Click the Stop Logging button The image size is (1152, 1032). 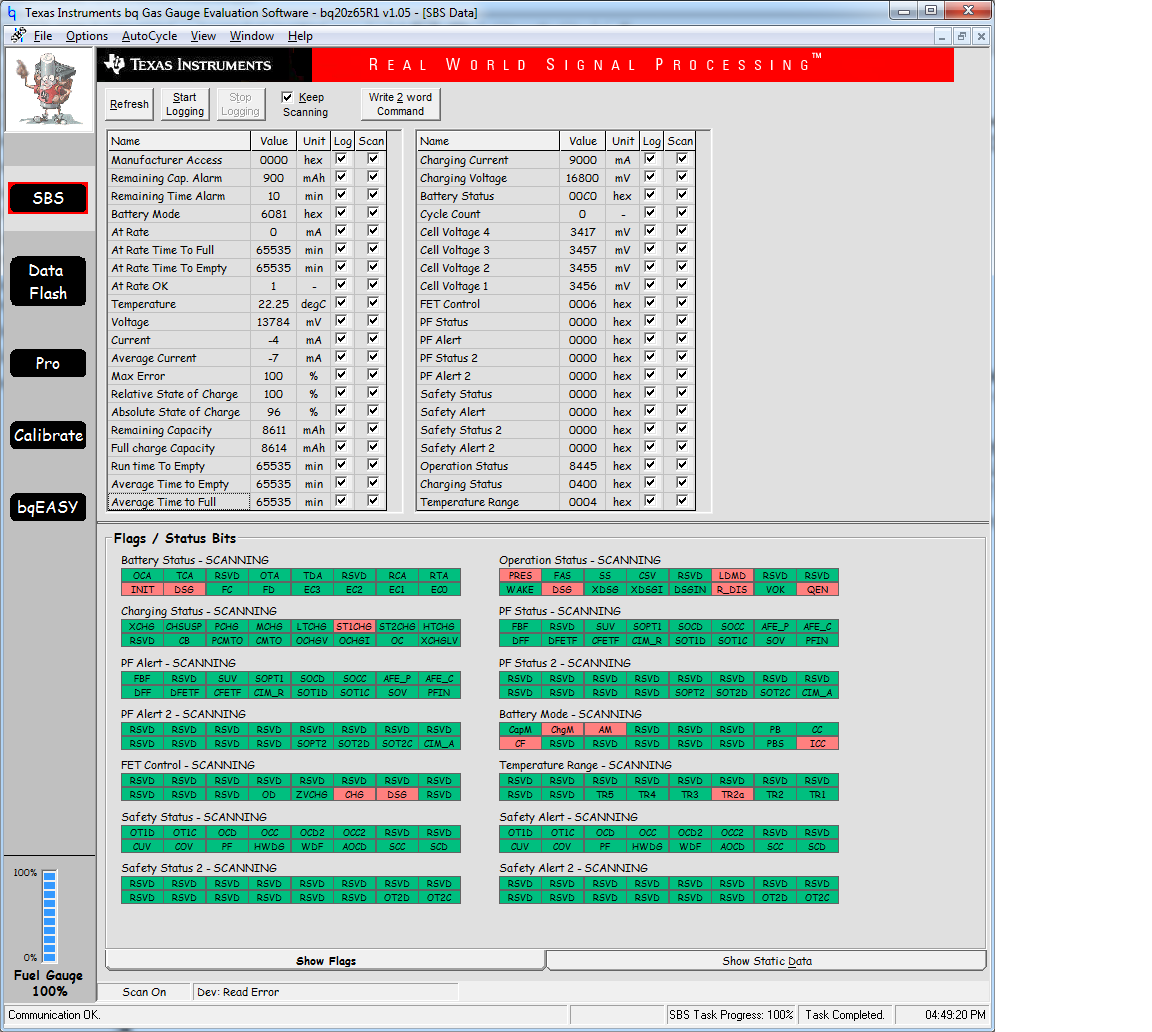click(x=240, y=104)
